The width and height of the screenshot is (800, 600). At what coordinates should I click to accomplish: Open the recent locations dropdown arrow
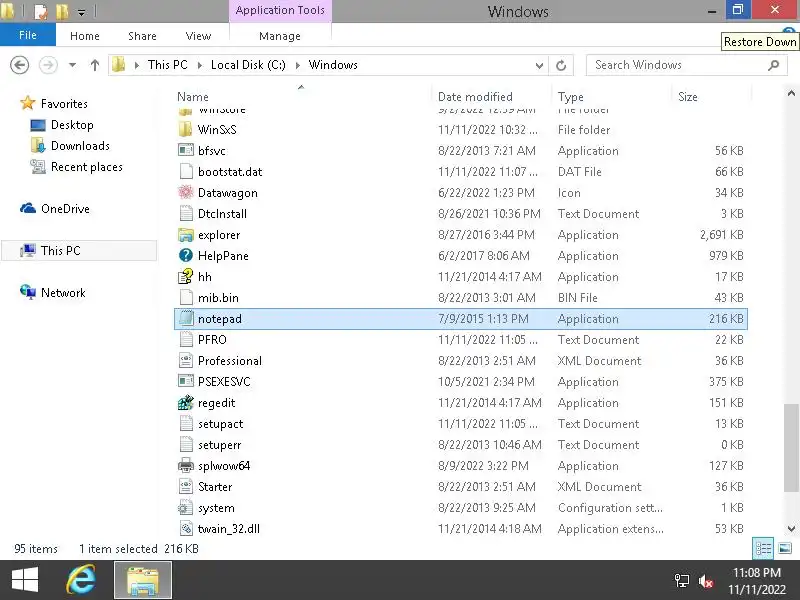coord(72,65)
